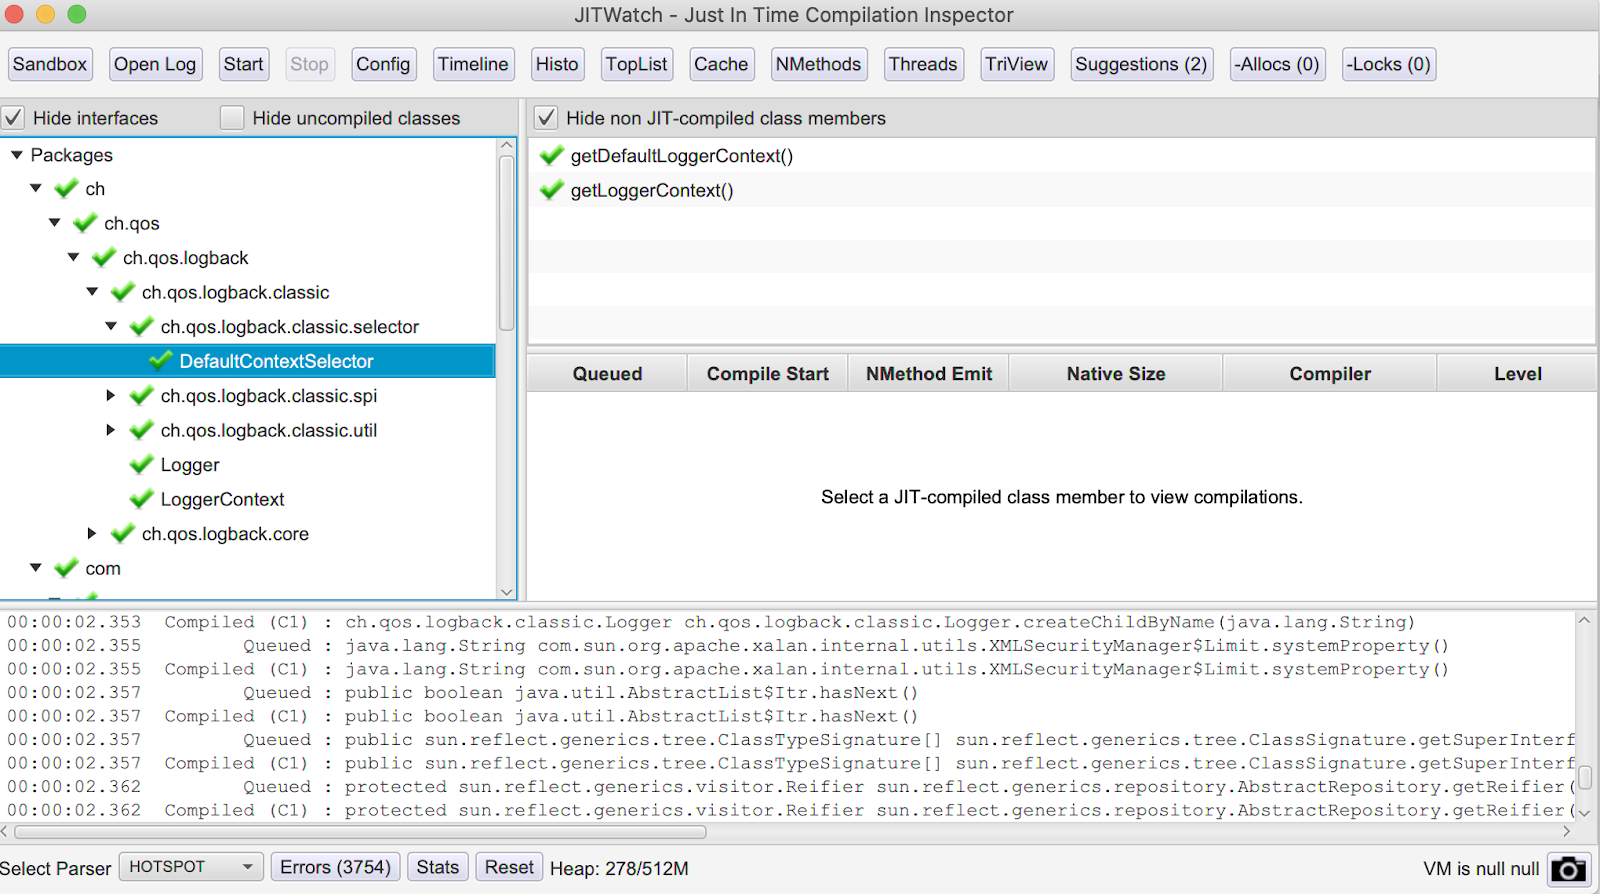Click the package tree vertical scrollbar thumb

pyautogui.click(x=507, y=243)
